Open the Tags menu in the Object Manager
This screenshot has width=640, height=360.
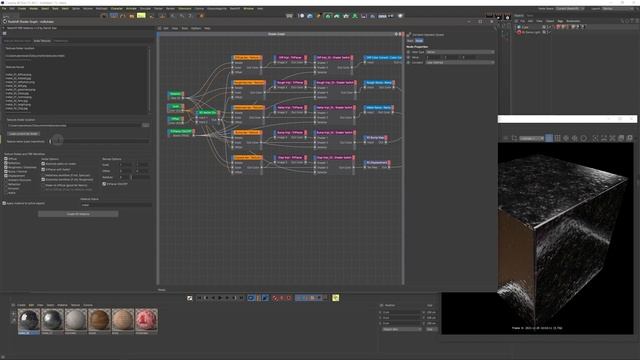pyautogui.click(x=560, y=21)
